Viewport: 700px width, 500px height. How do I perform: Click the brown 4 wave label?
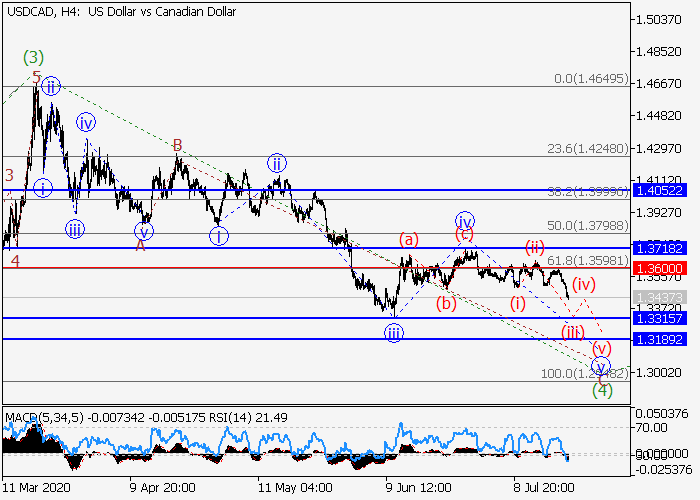coord(15,261)
